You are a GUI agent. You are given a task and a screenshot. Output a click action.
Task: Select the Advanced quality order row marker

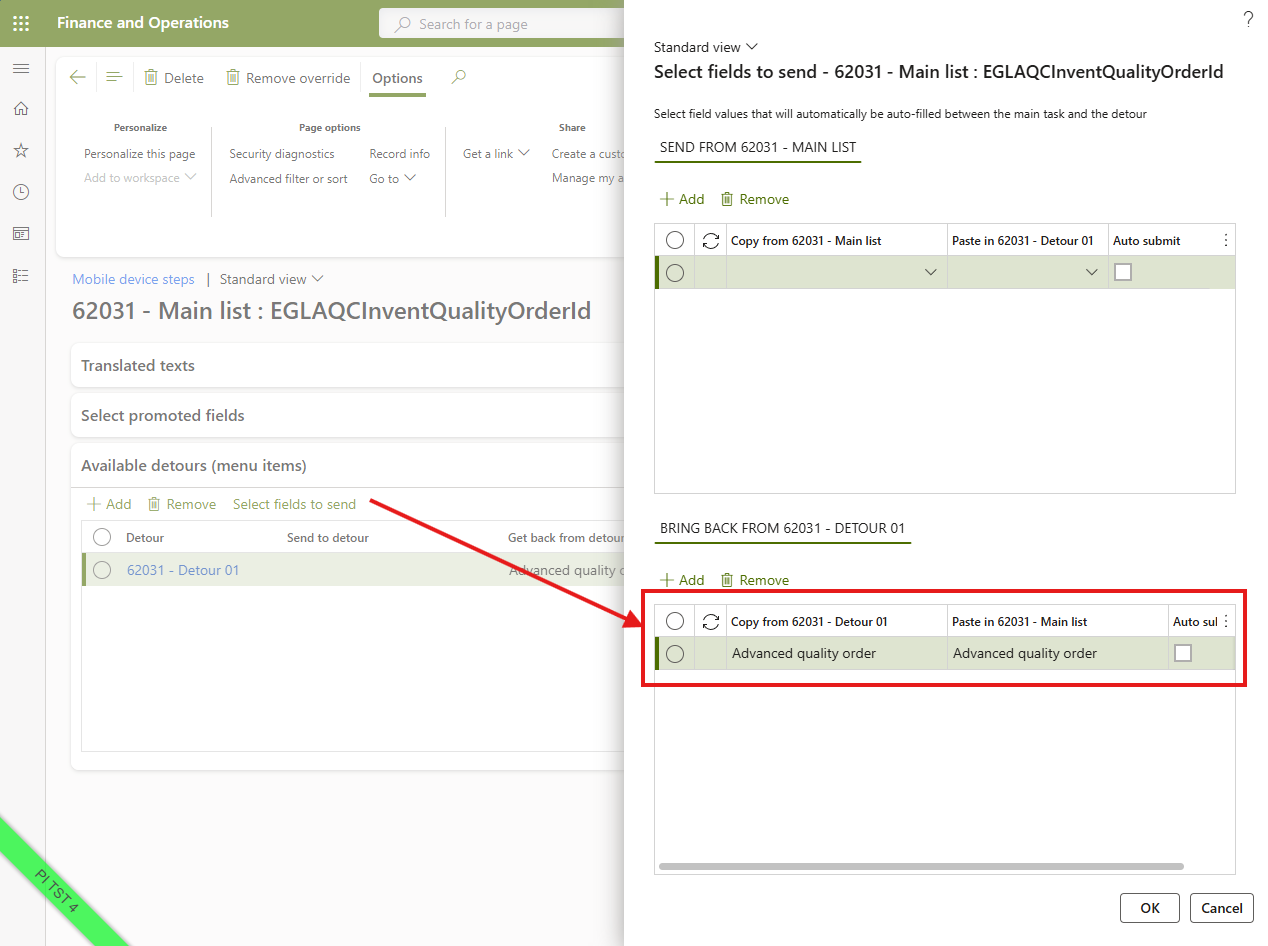pyautogui.click(x=675, y=654)
